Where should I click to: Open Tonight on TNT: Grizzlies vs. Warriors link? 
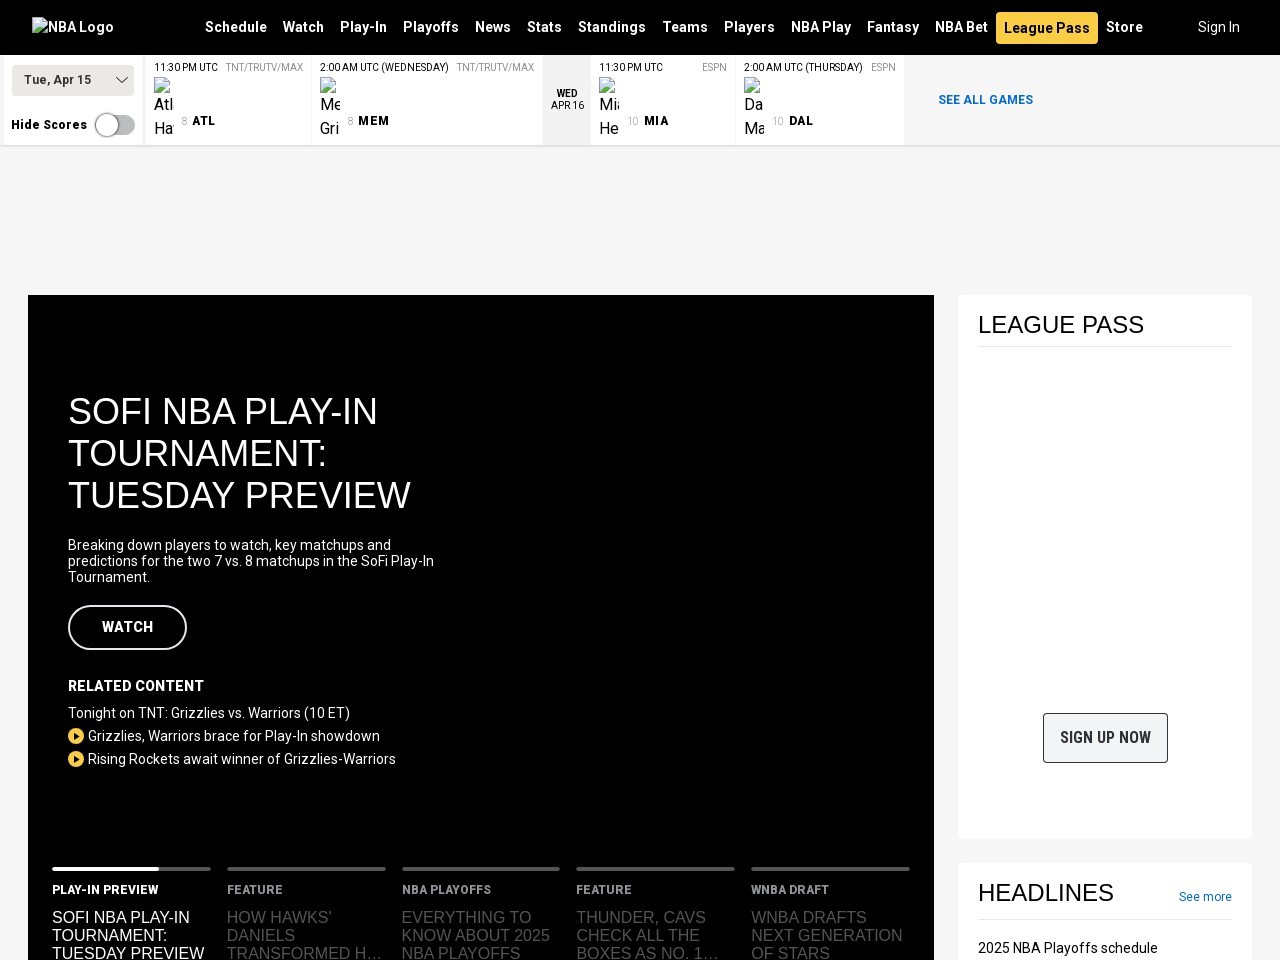(x=209, y=713)
